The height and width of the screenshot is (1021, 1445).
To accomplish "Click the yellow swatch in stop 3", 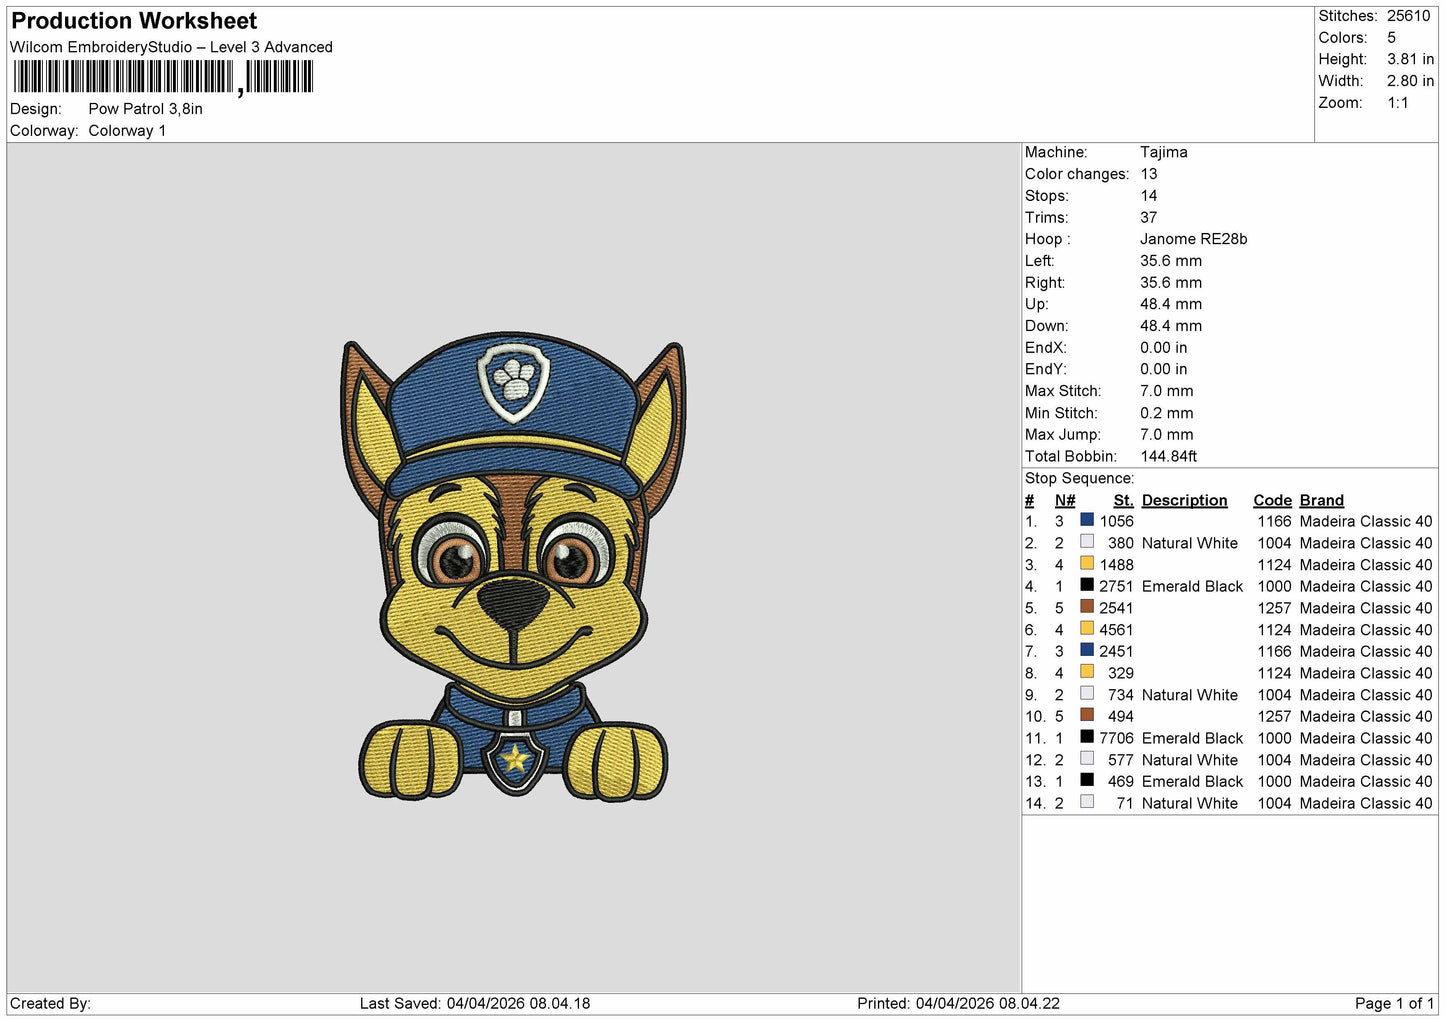I will tap(1087, 563).
